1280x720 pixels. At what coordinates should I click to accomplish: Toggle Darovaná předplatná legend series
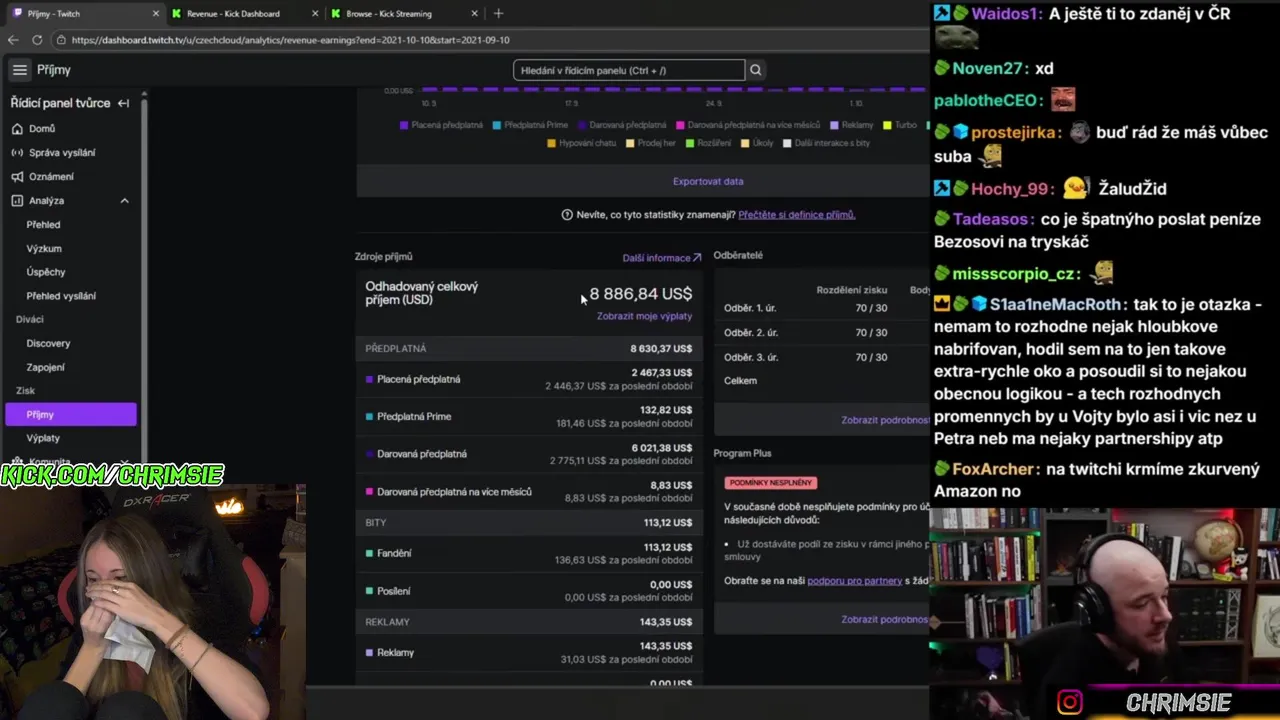621,125
